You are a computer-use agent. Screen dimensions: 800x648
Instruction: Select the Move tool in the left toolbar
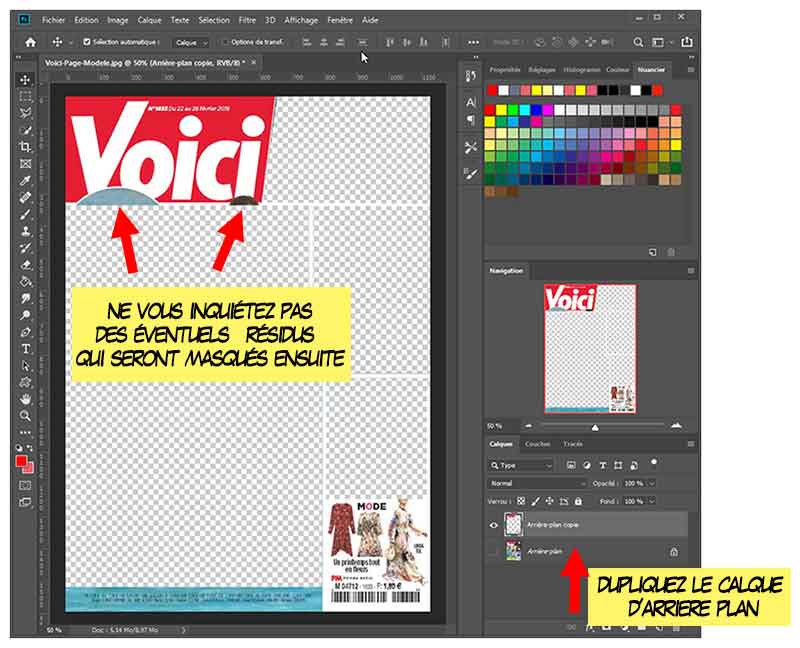(x=24, y=80)
